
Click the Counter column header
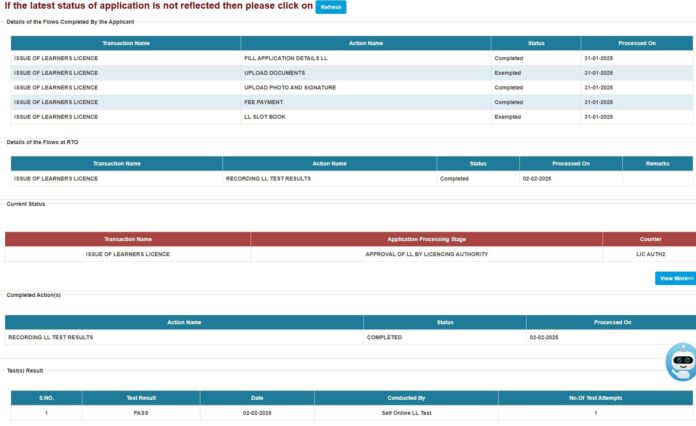pyautogui.click(x=650, y=239)
